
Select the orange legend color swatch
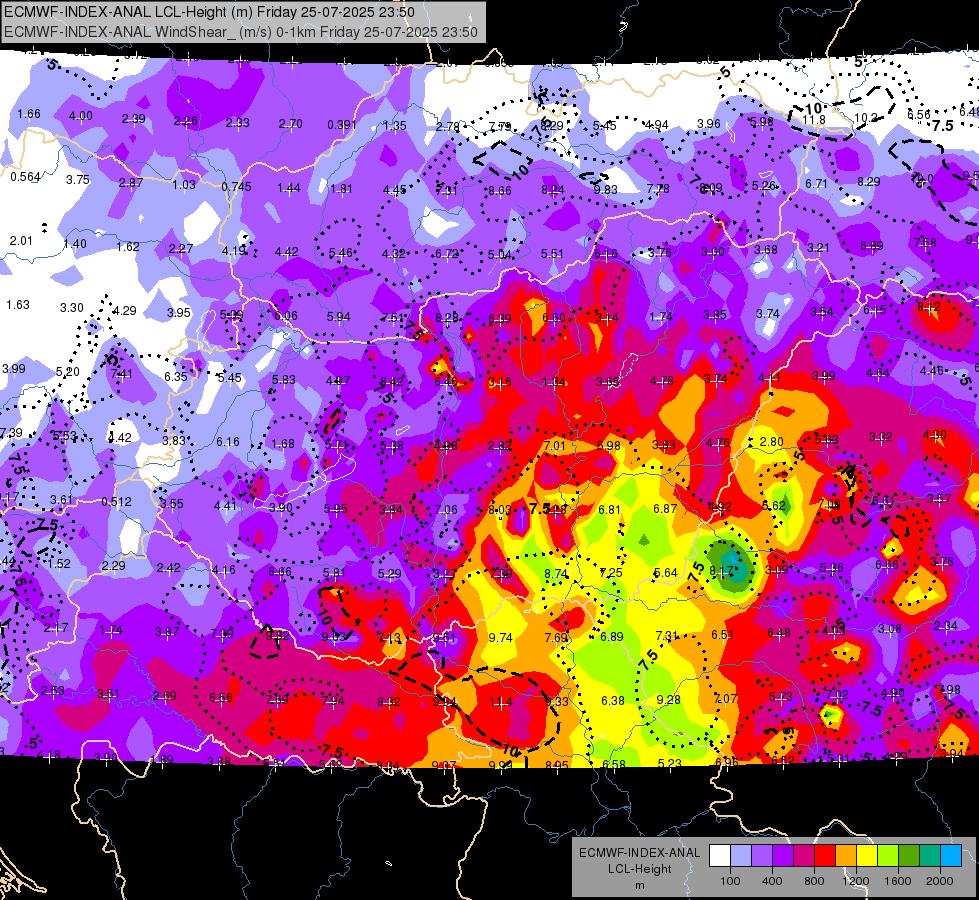coord(846,856)
